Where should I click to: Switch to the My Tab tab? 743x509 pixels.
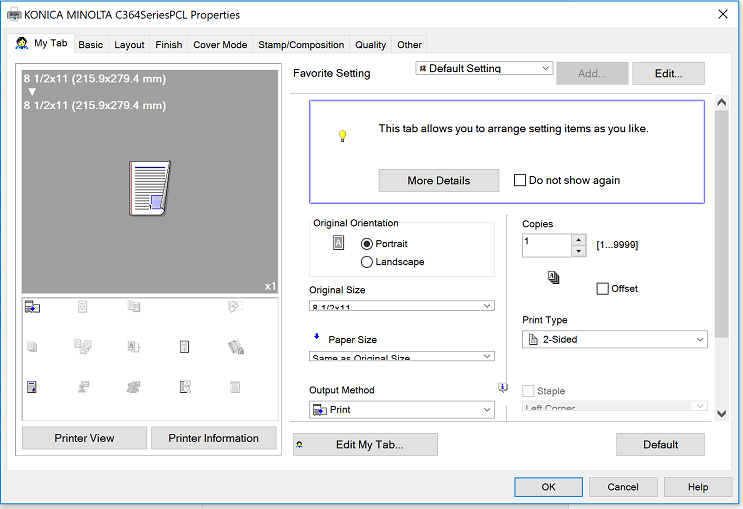(x=42, y=43)
